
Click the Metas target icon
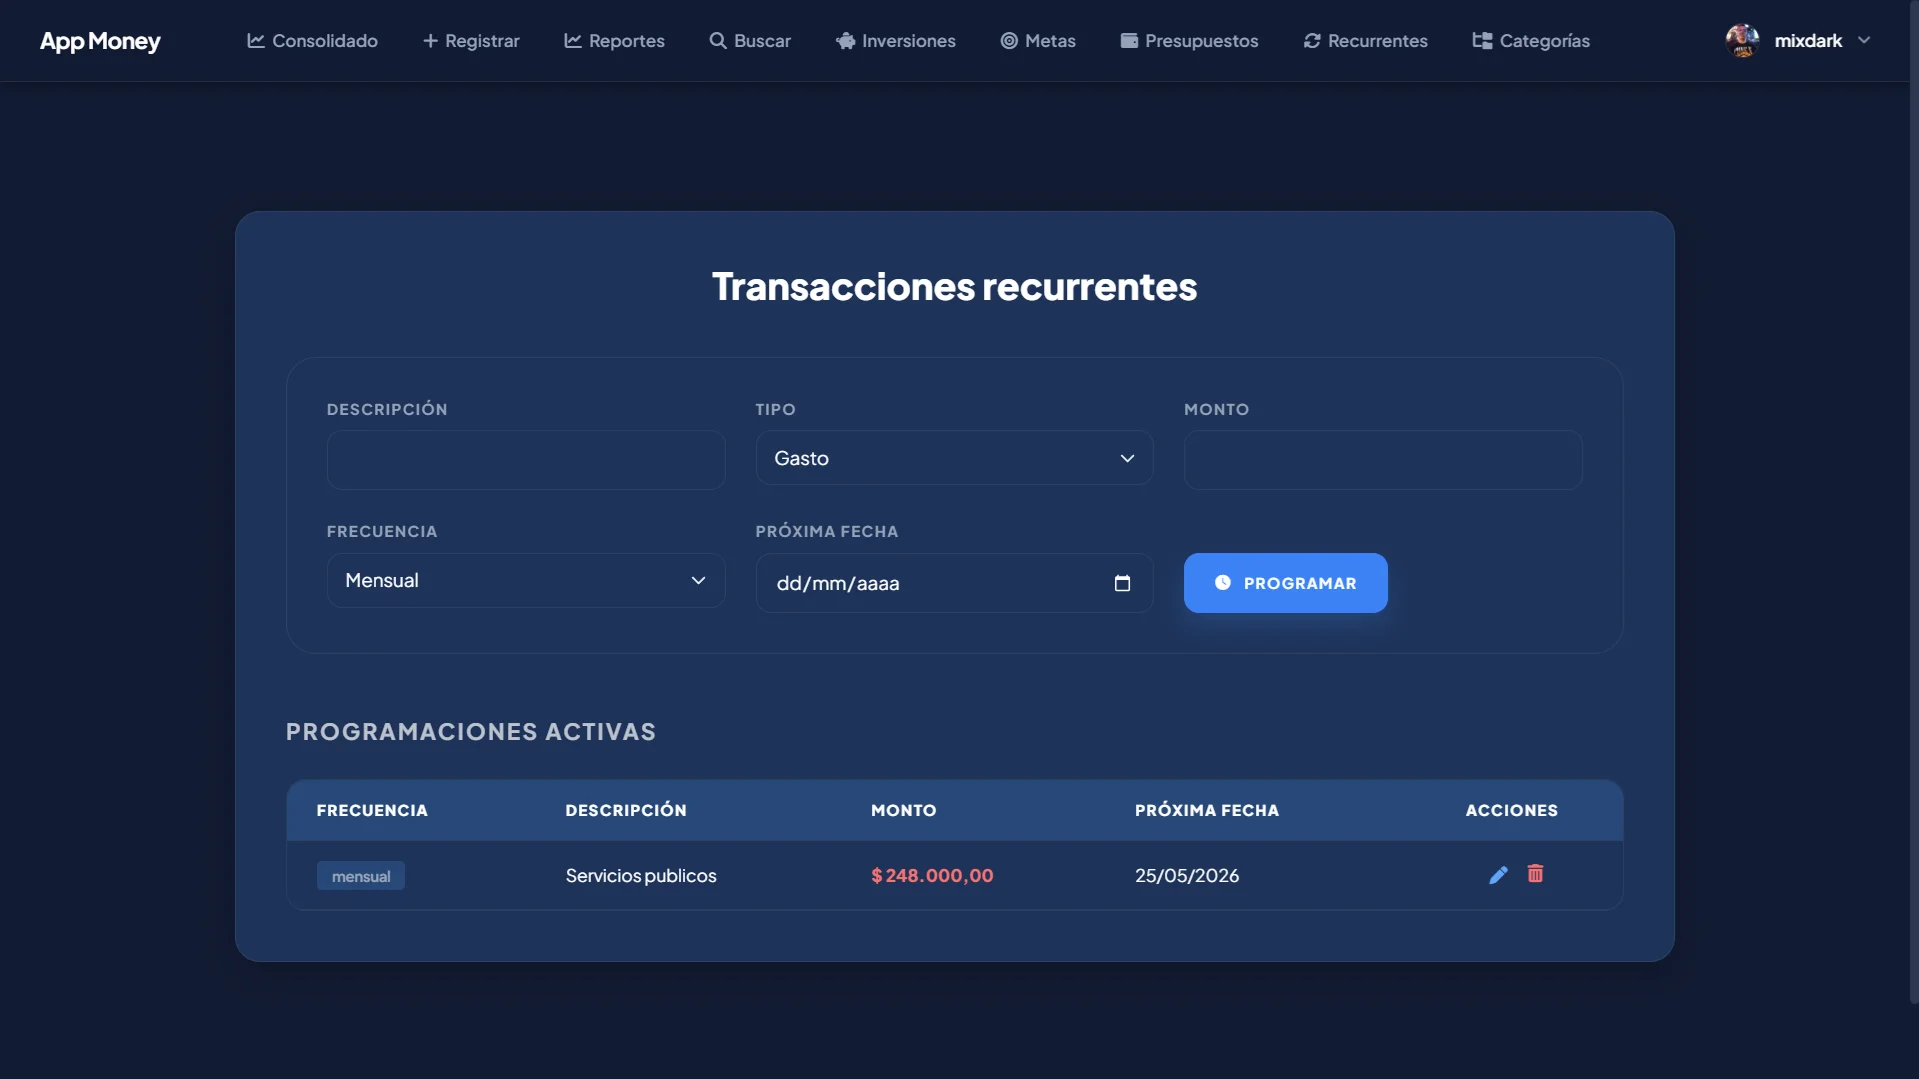pyautogui.click(x=1009, y=41)
